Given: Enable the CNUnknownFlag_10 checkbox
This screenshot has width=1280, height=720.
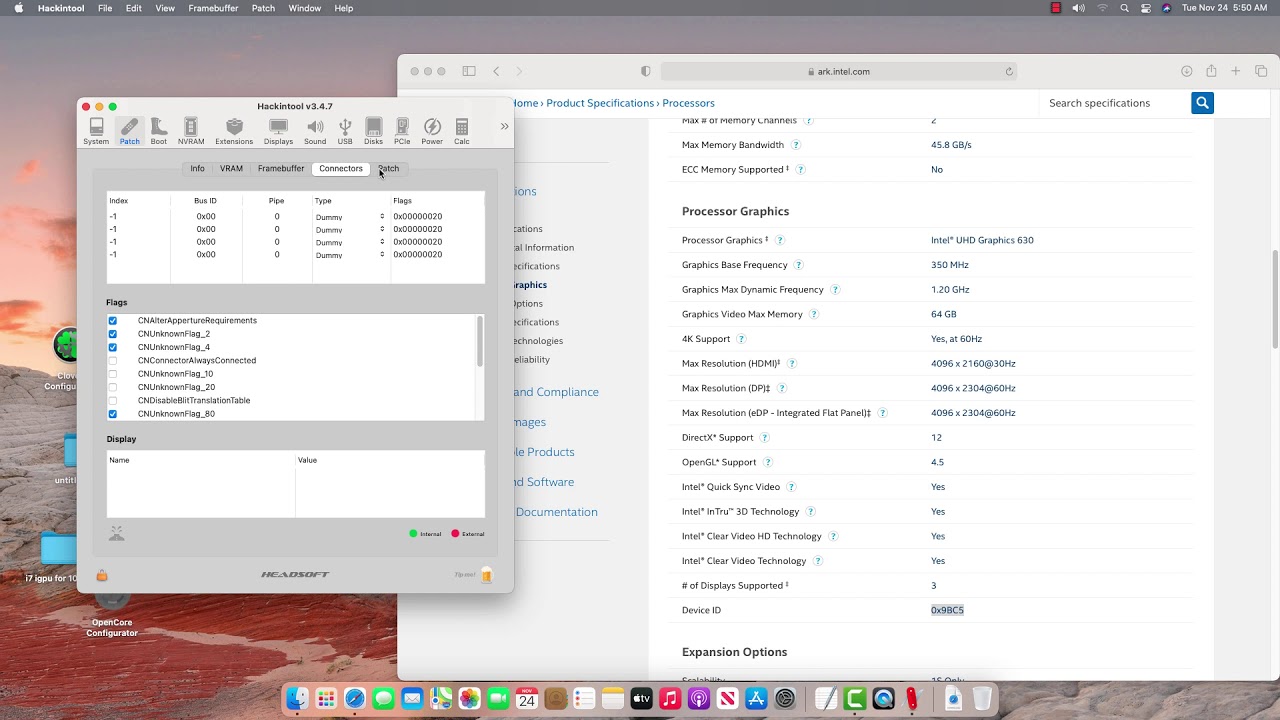Looking at the screenshot, I should (113, 374).
